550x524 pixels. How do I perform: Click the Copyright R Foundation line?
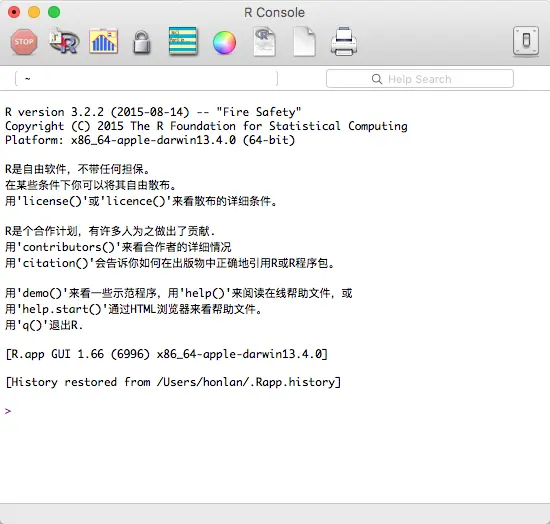point(206,126)
